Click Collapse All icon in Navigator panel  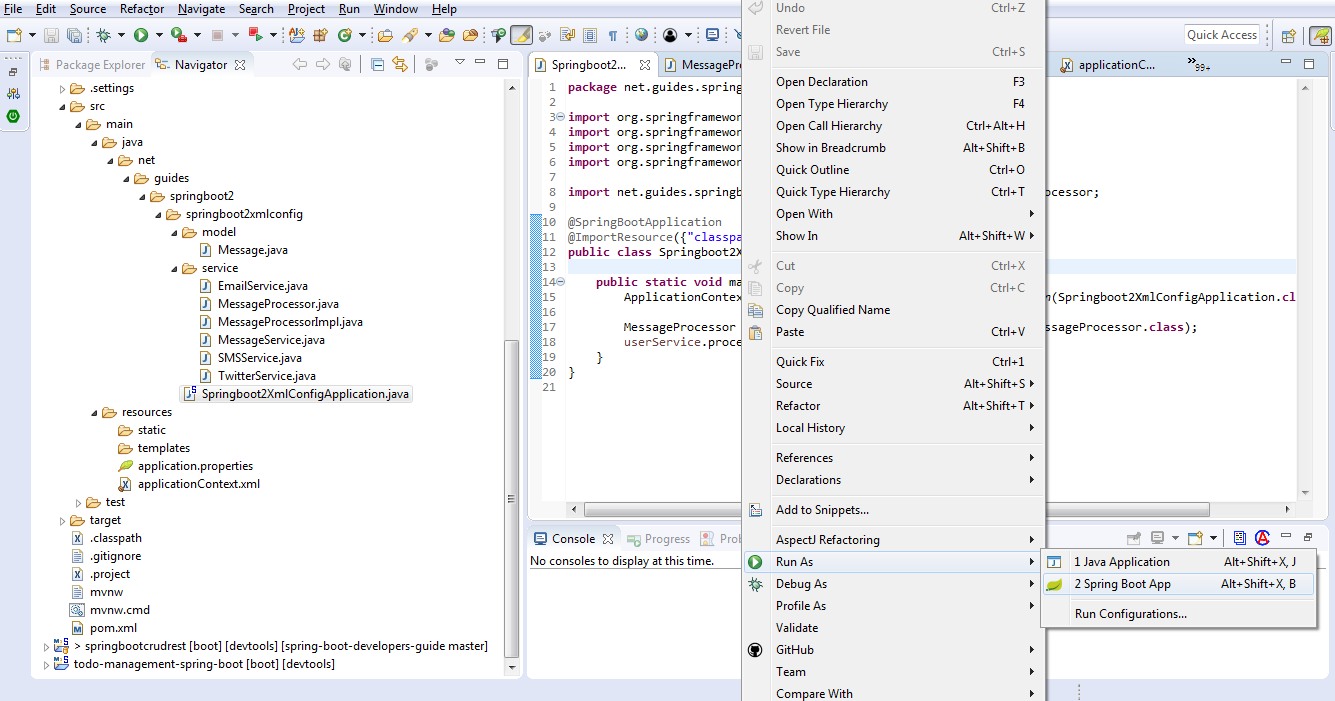pyautogui.click(x=377, y=64)
